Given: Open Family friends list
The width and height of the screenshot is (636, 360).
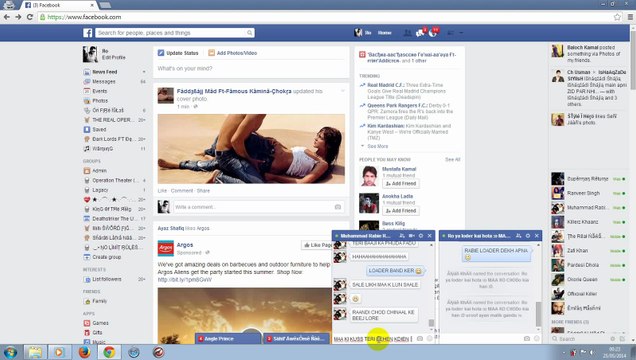Looking at the screenshot, I should click(99, 301).
